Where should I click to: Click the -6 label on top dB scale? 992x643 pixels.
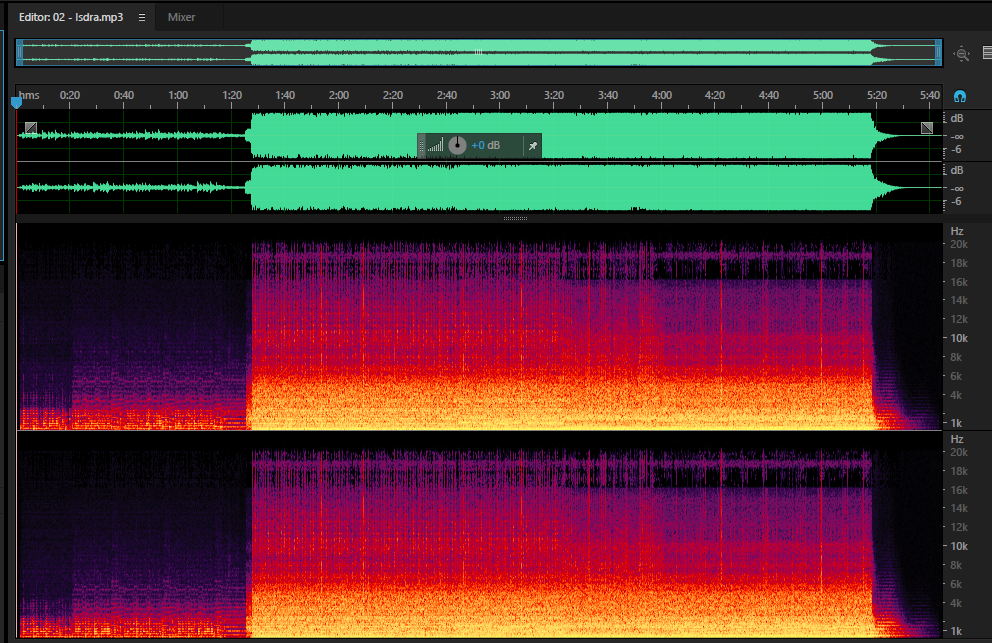pos(956,149)
